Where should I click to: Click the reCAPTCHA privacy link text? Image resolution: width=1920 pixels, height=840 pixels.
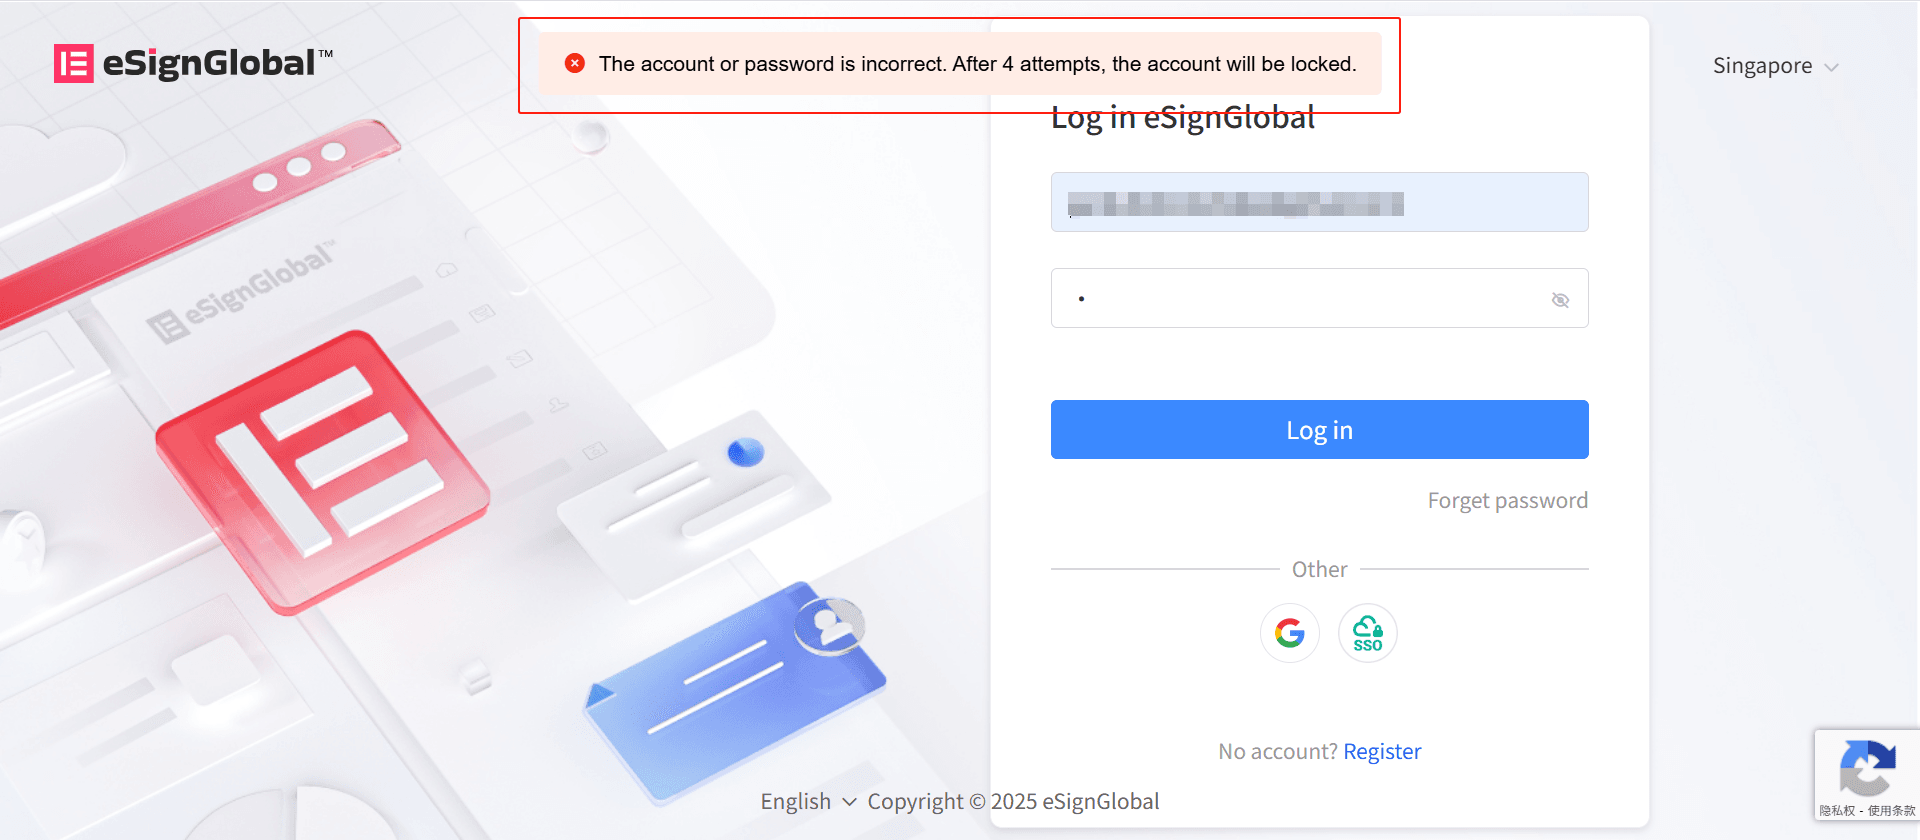click(x=1837, y=811)
